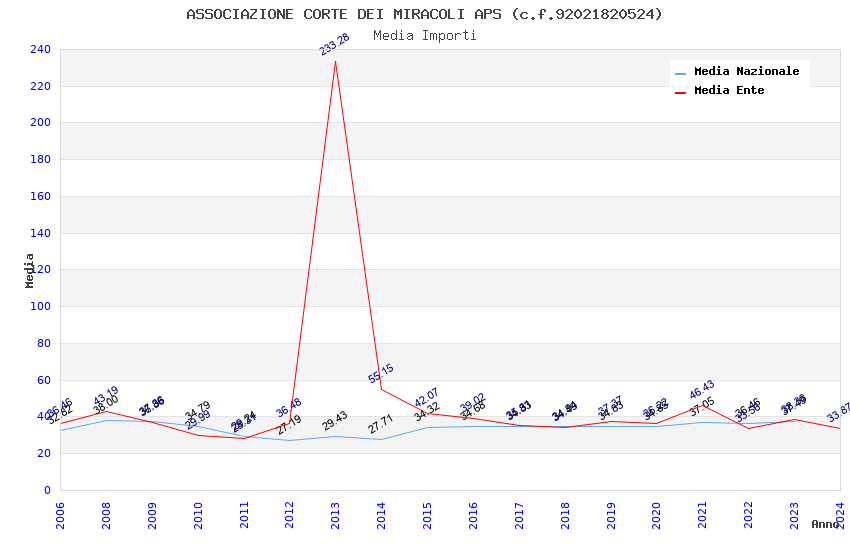Image resolution: width=850 pixels, height=550 pixels.
Task: Click the 2015 year axis label
Action: click(x=427, y=515)
